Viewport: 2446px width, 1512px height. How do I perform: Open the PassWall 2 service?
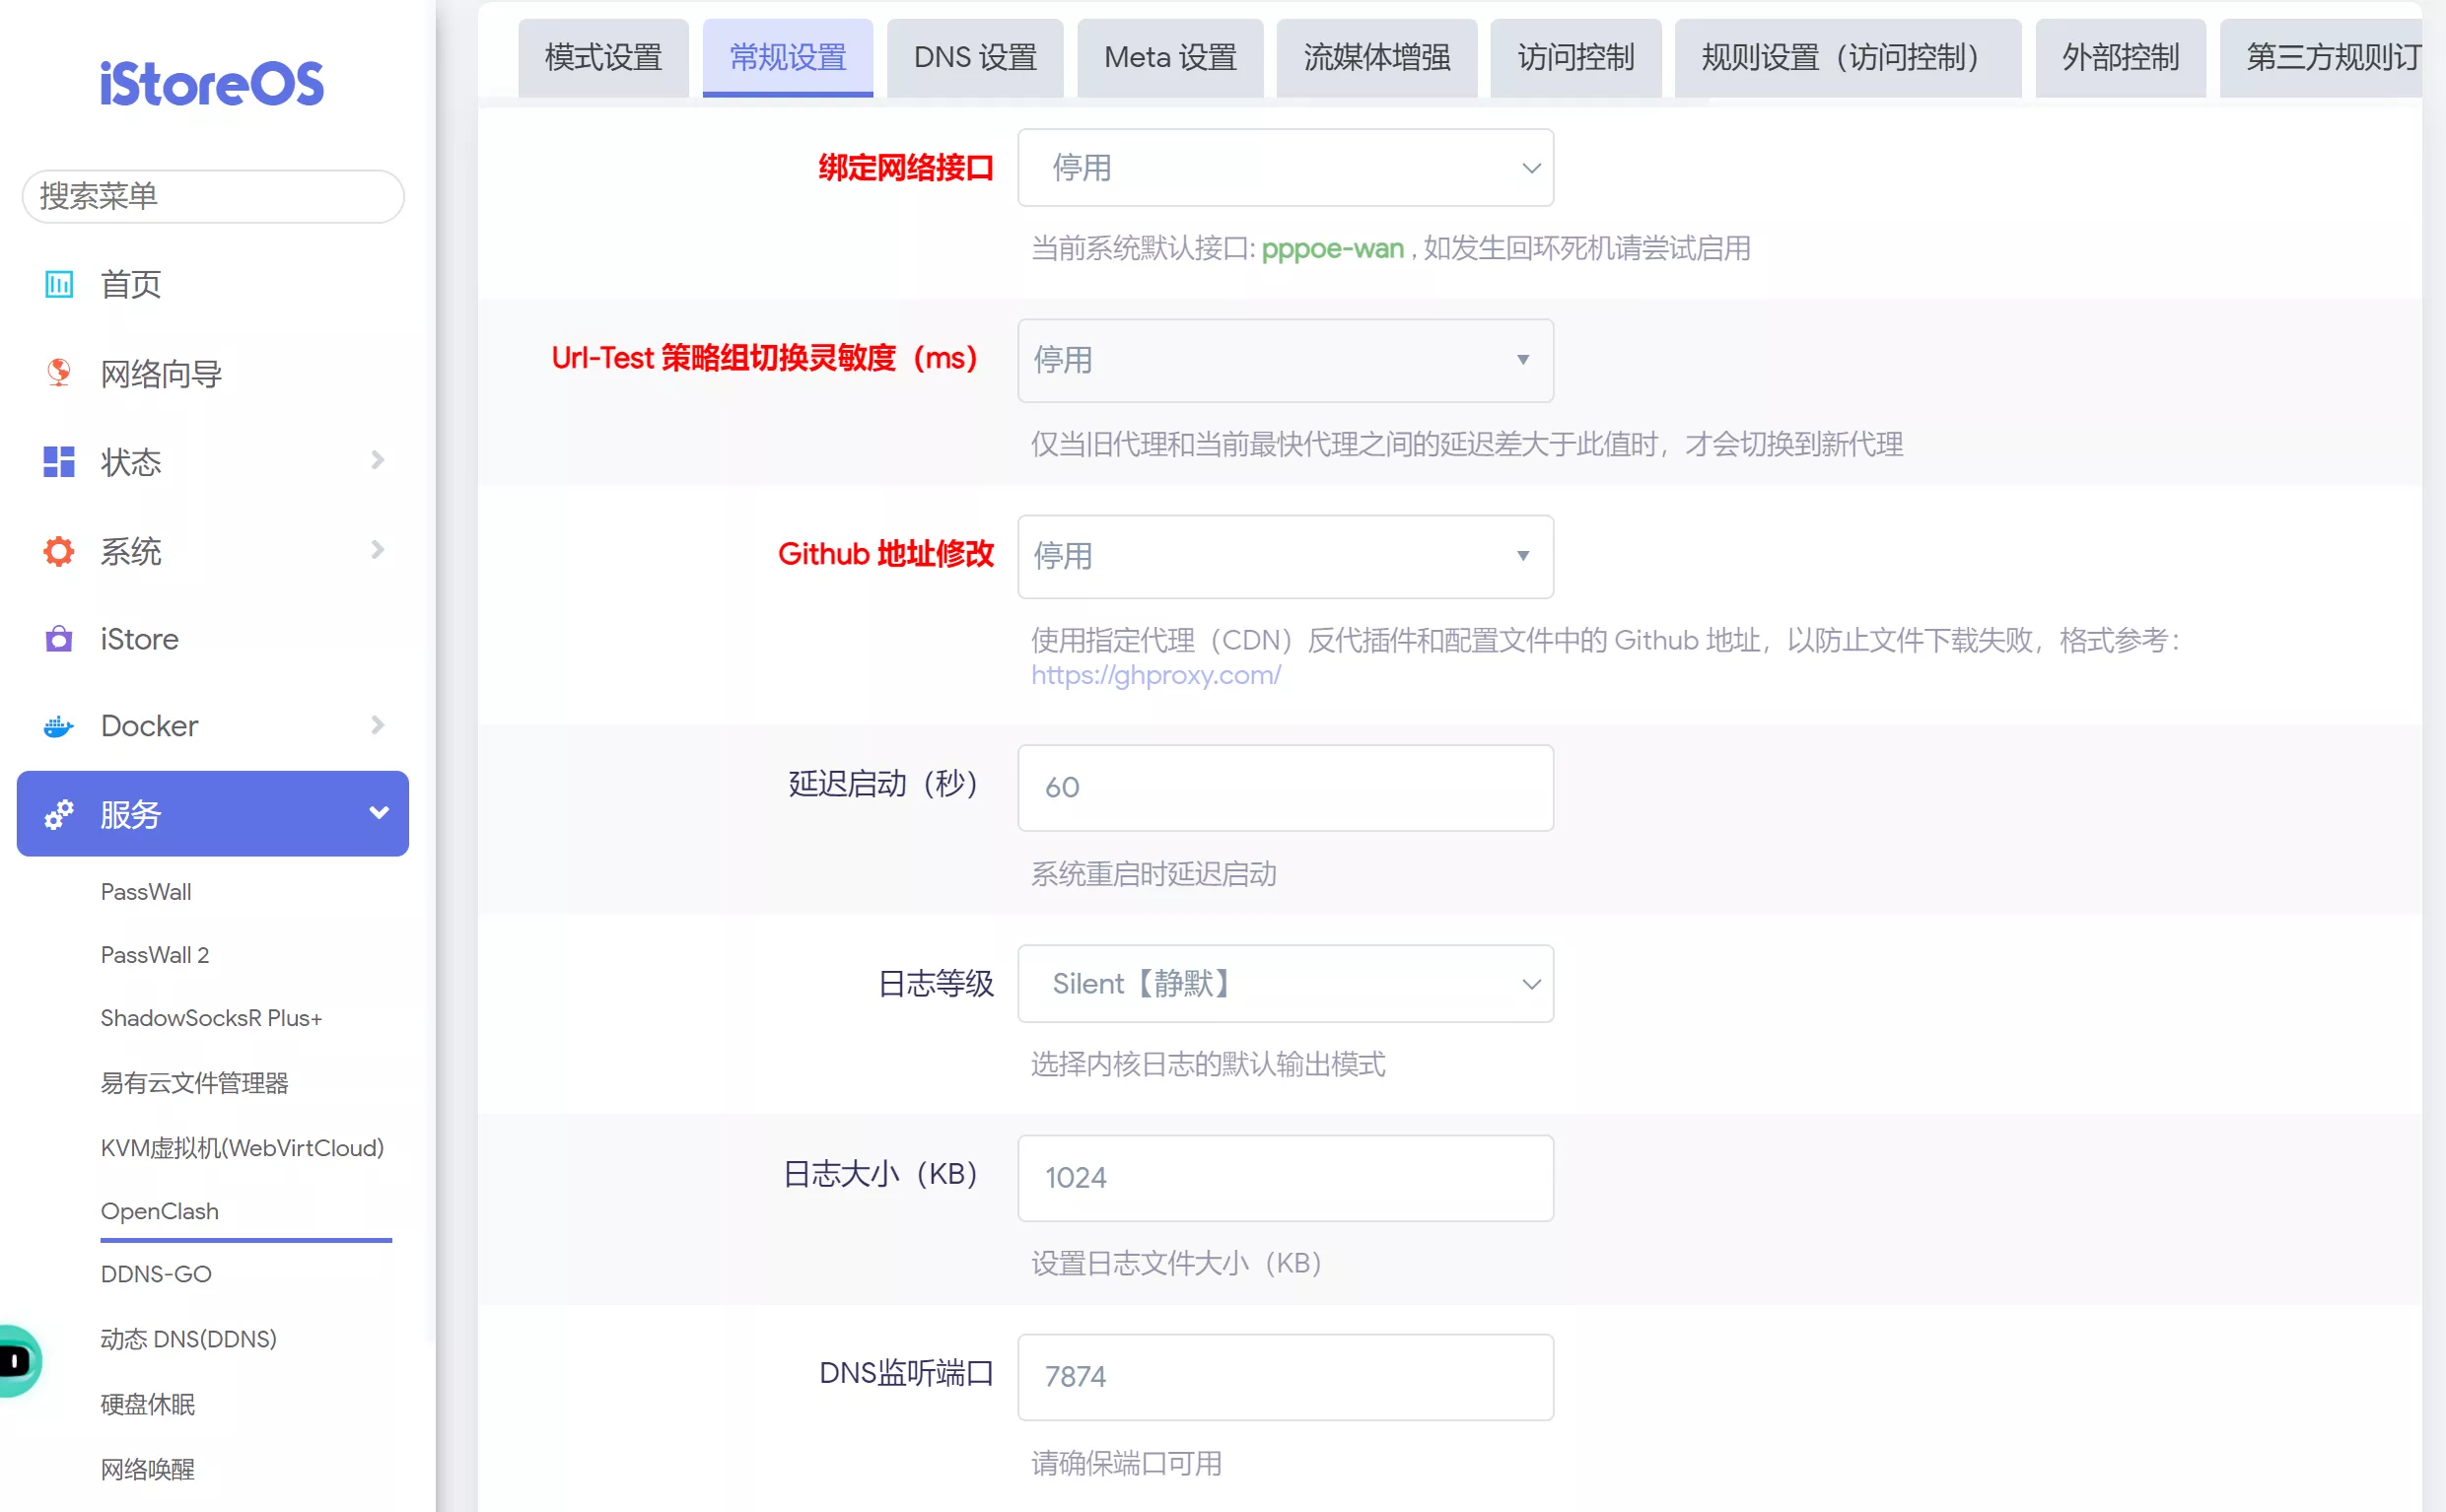coord(155,955)
